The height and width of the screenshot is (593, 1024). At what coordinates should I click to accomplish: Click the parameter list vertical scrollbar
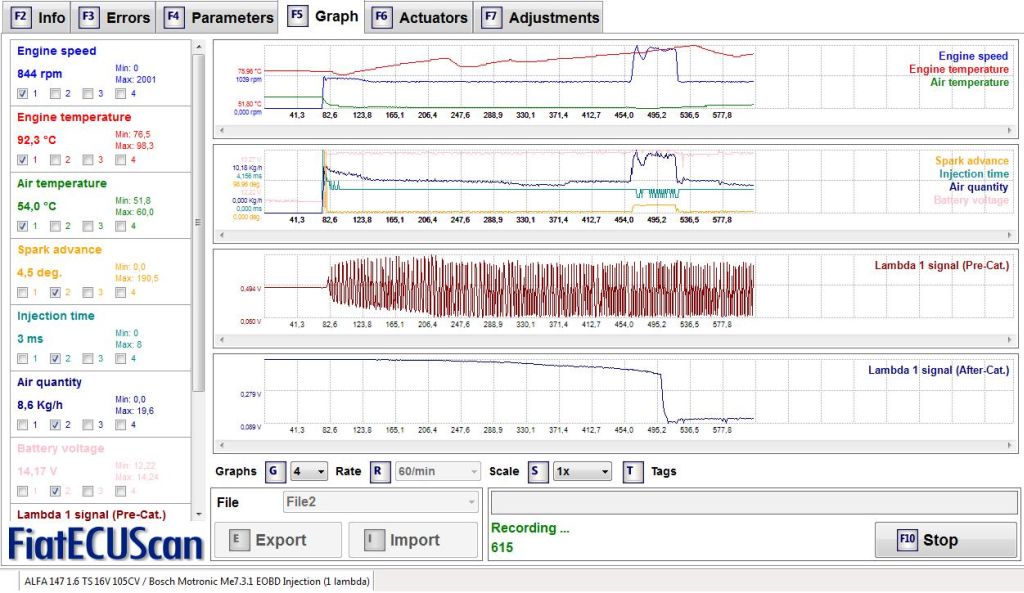coord(200,220)
